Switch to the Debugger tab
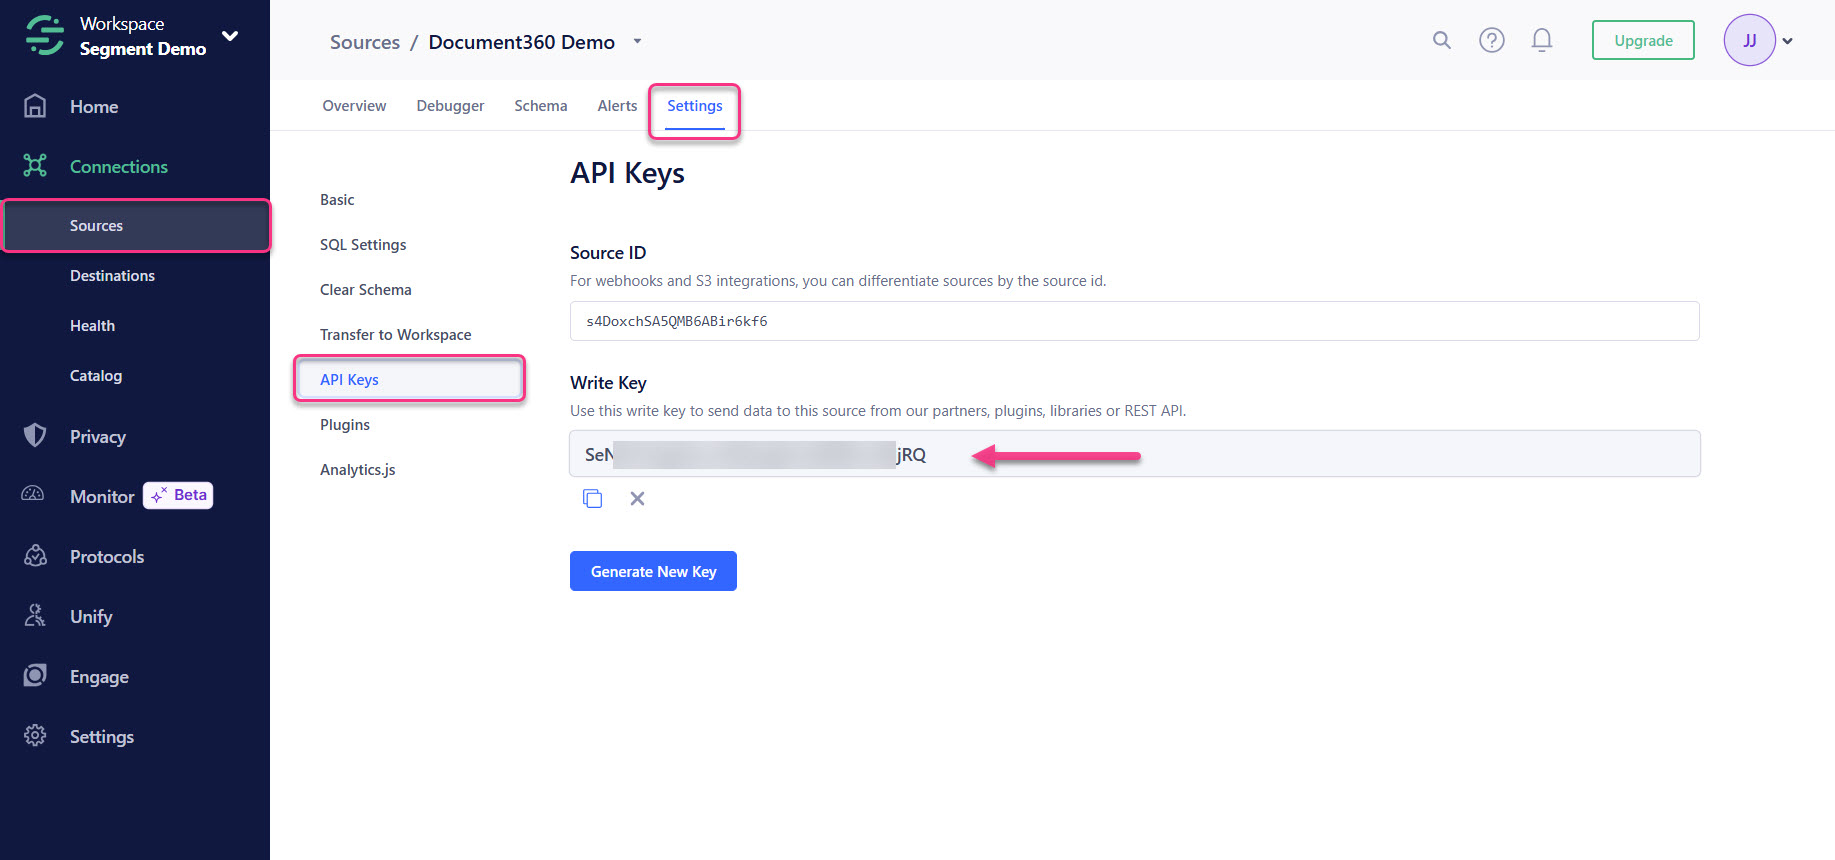The image size is (1835, 860). pyautogui.click(x=450, y=106)
